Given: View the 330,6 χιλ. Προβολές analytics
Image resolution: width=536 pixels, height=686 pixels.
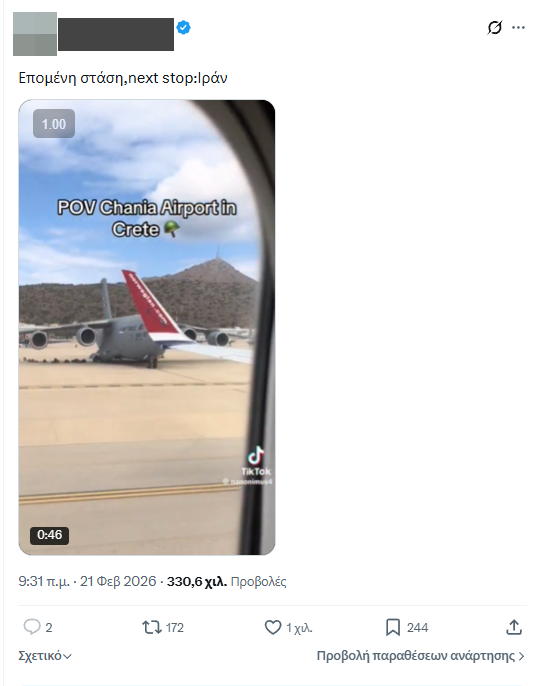Looking at the screenshot, I should coord(227,581).
